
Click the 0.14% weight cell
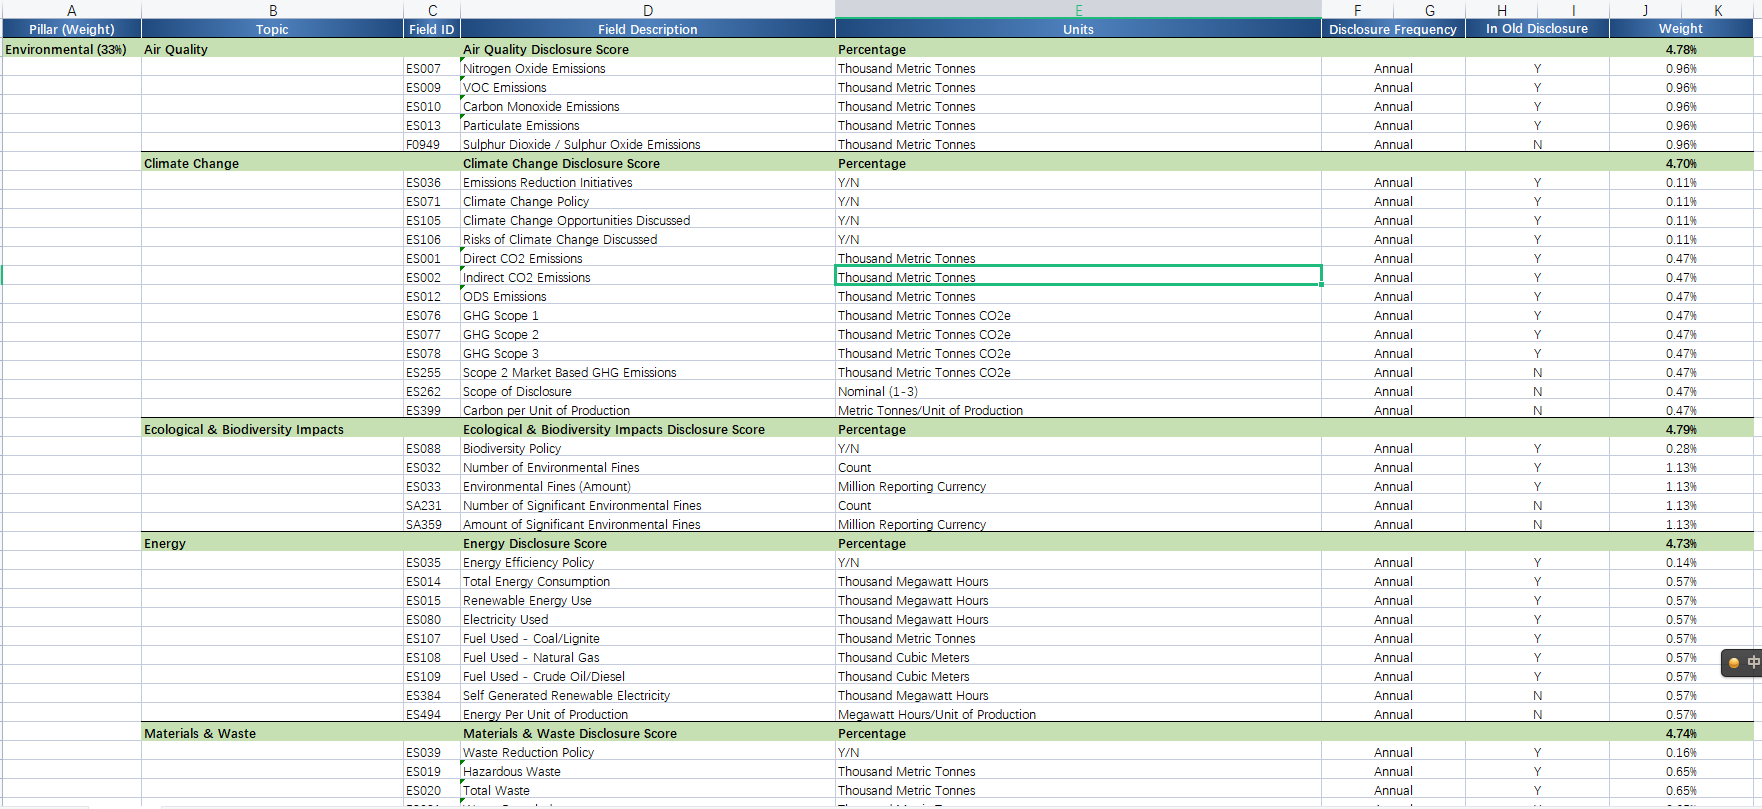point(1681,562)
